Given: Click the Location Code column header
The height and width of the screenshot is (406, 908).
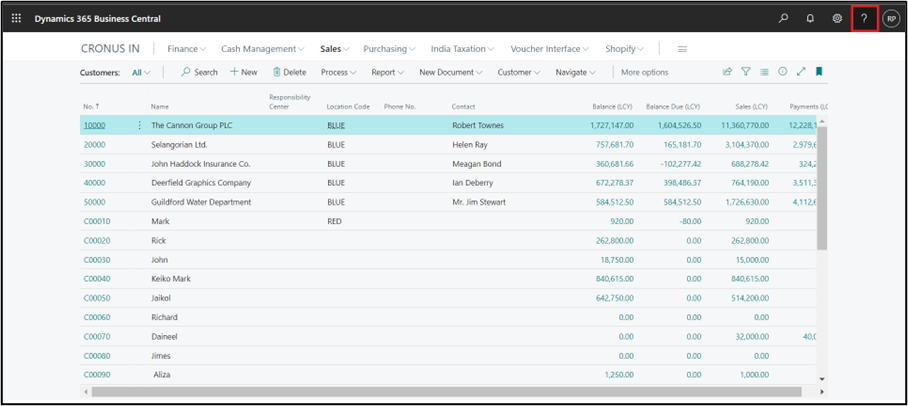Looking at the screenshot, I should point(348,107).
